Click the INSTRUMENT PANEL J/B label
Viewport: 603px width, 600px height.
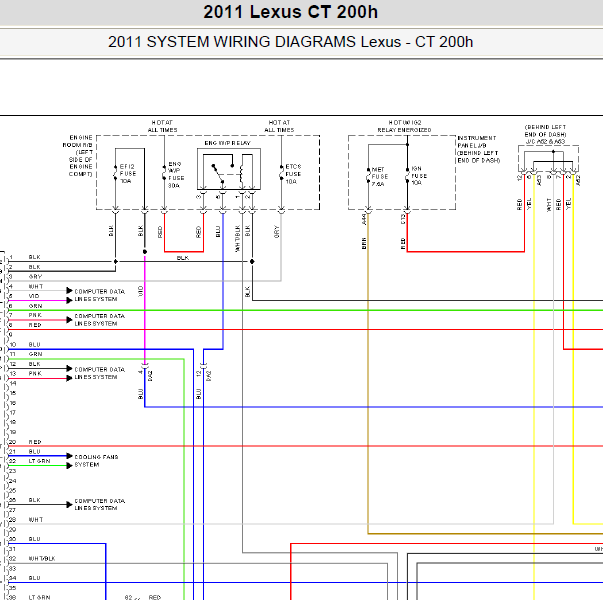click(478, 149)
